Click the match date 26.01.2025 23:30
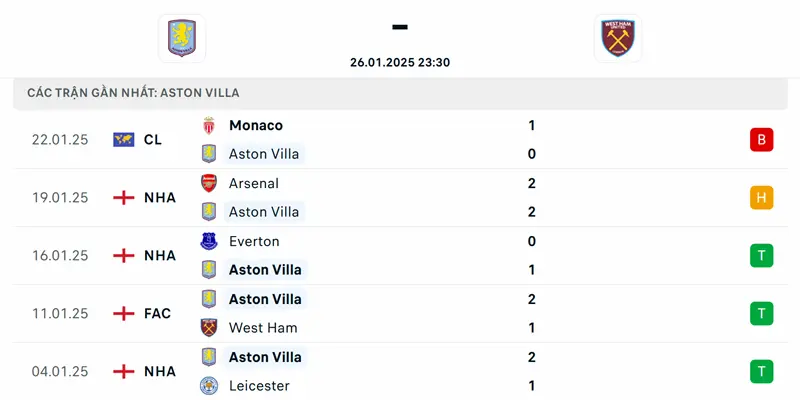Screen dimensions: 800x400 point(400,62)
